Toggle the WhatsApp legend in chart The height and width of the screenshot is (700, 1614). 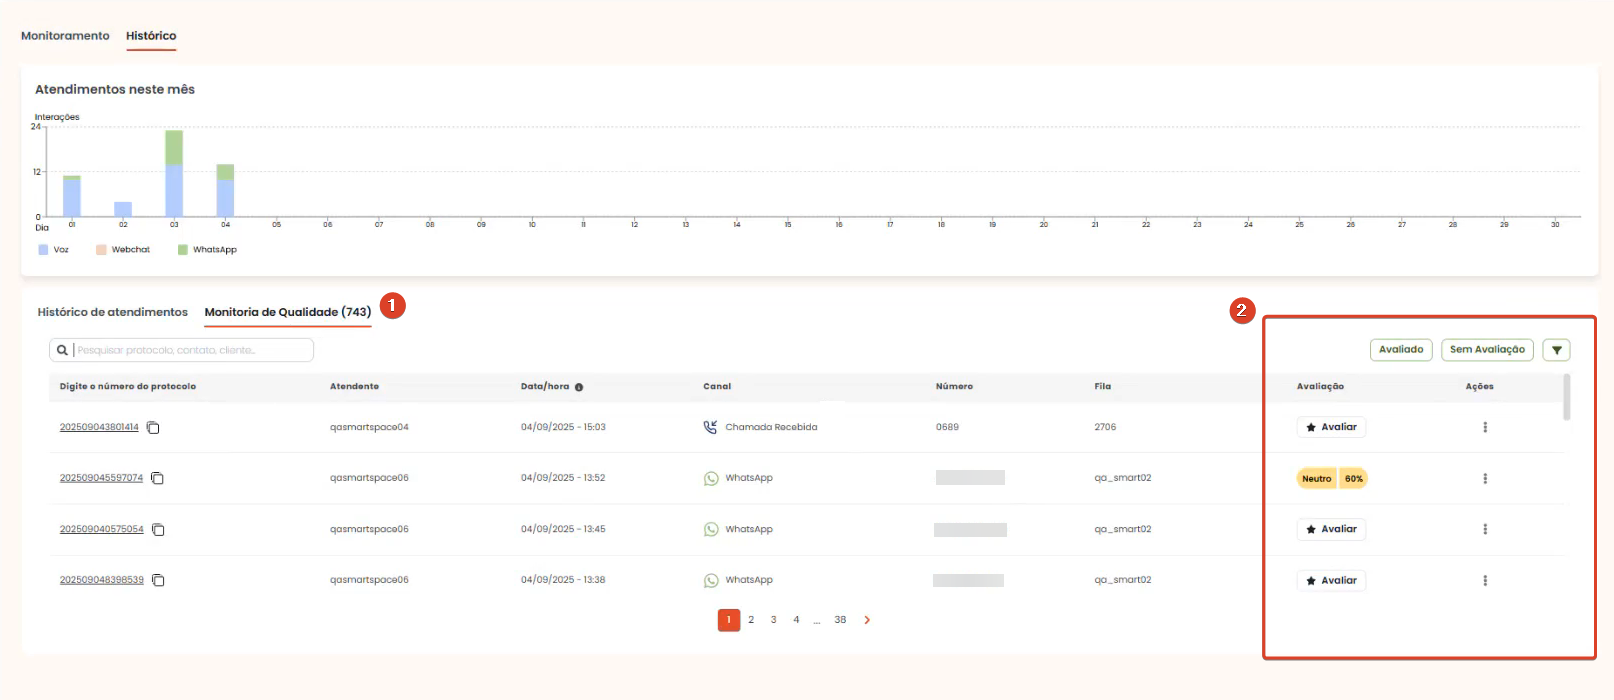click(x=207, y=250)
